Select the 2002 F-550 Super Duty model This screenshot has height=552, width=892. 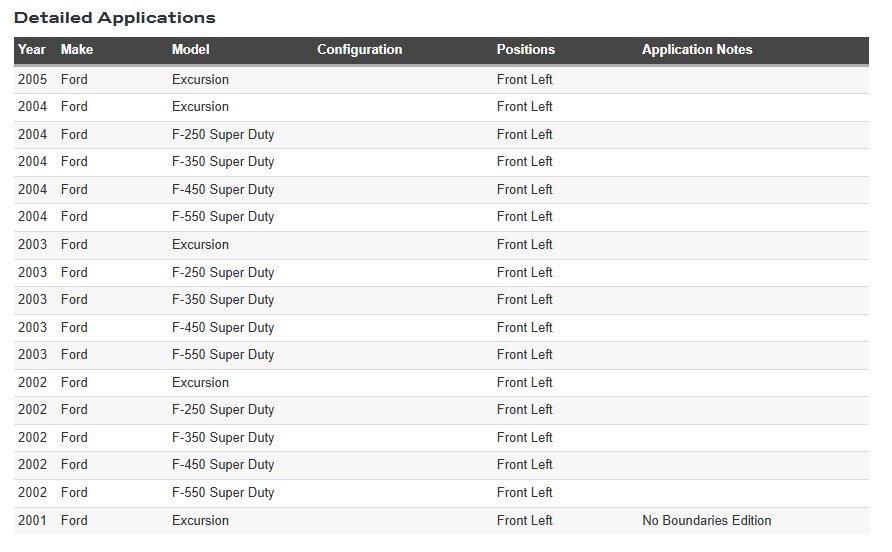[223, 493]
